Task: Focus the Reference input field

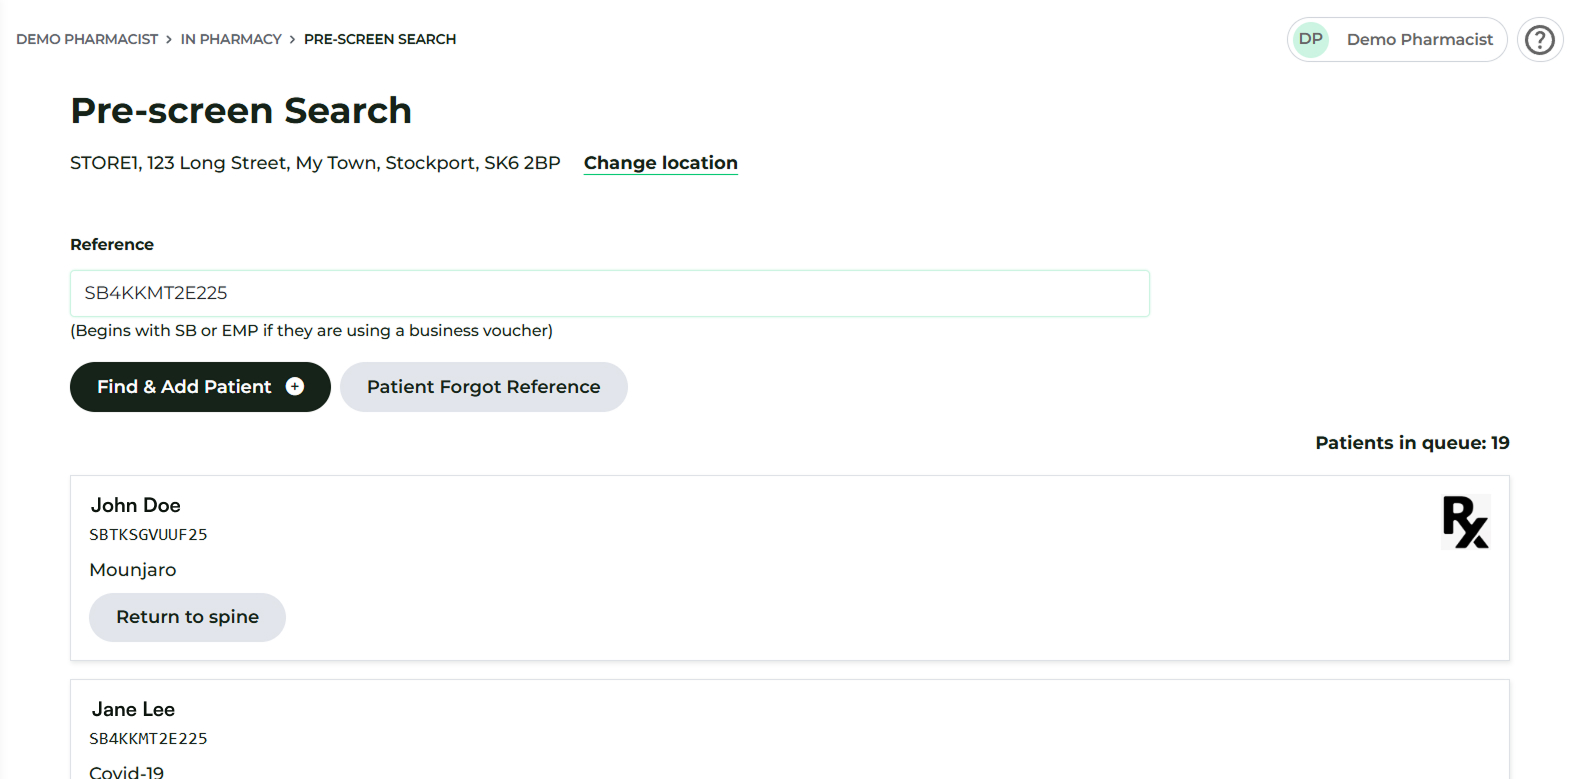Action: click(x=610, y=293)
